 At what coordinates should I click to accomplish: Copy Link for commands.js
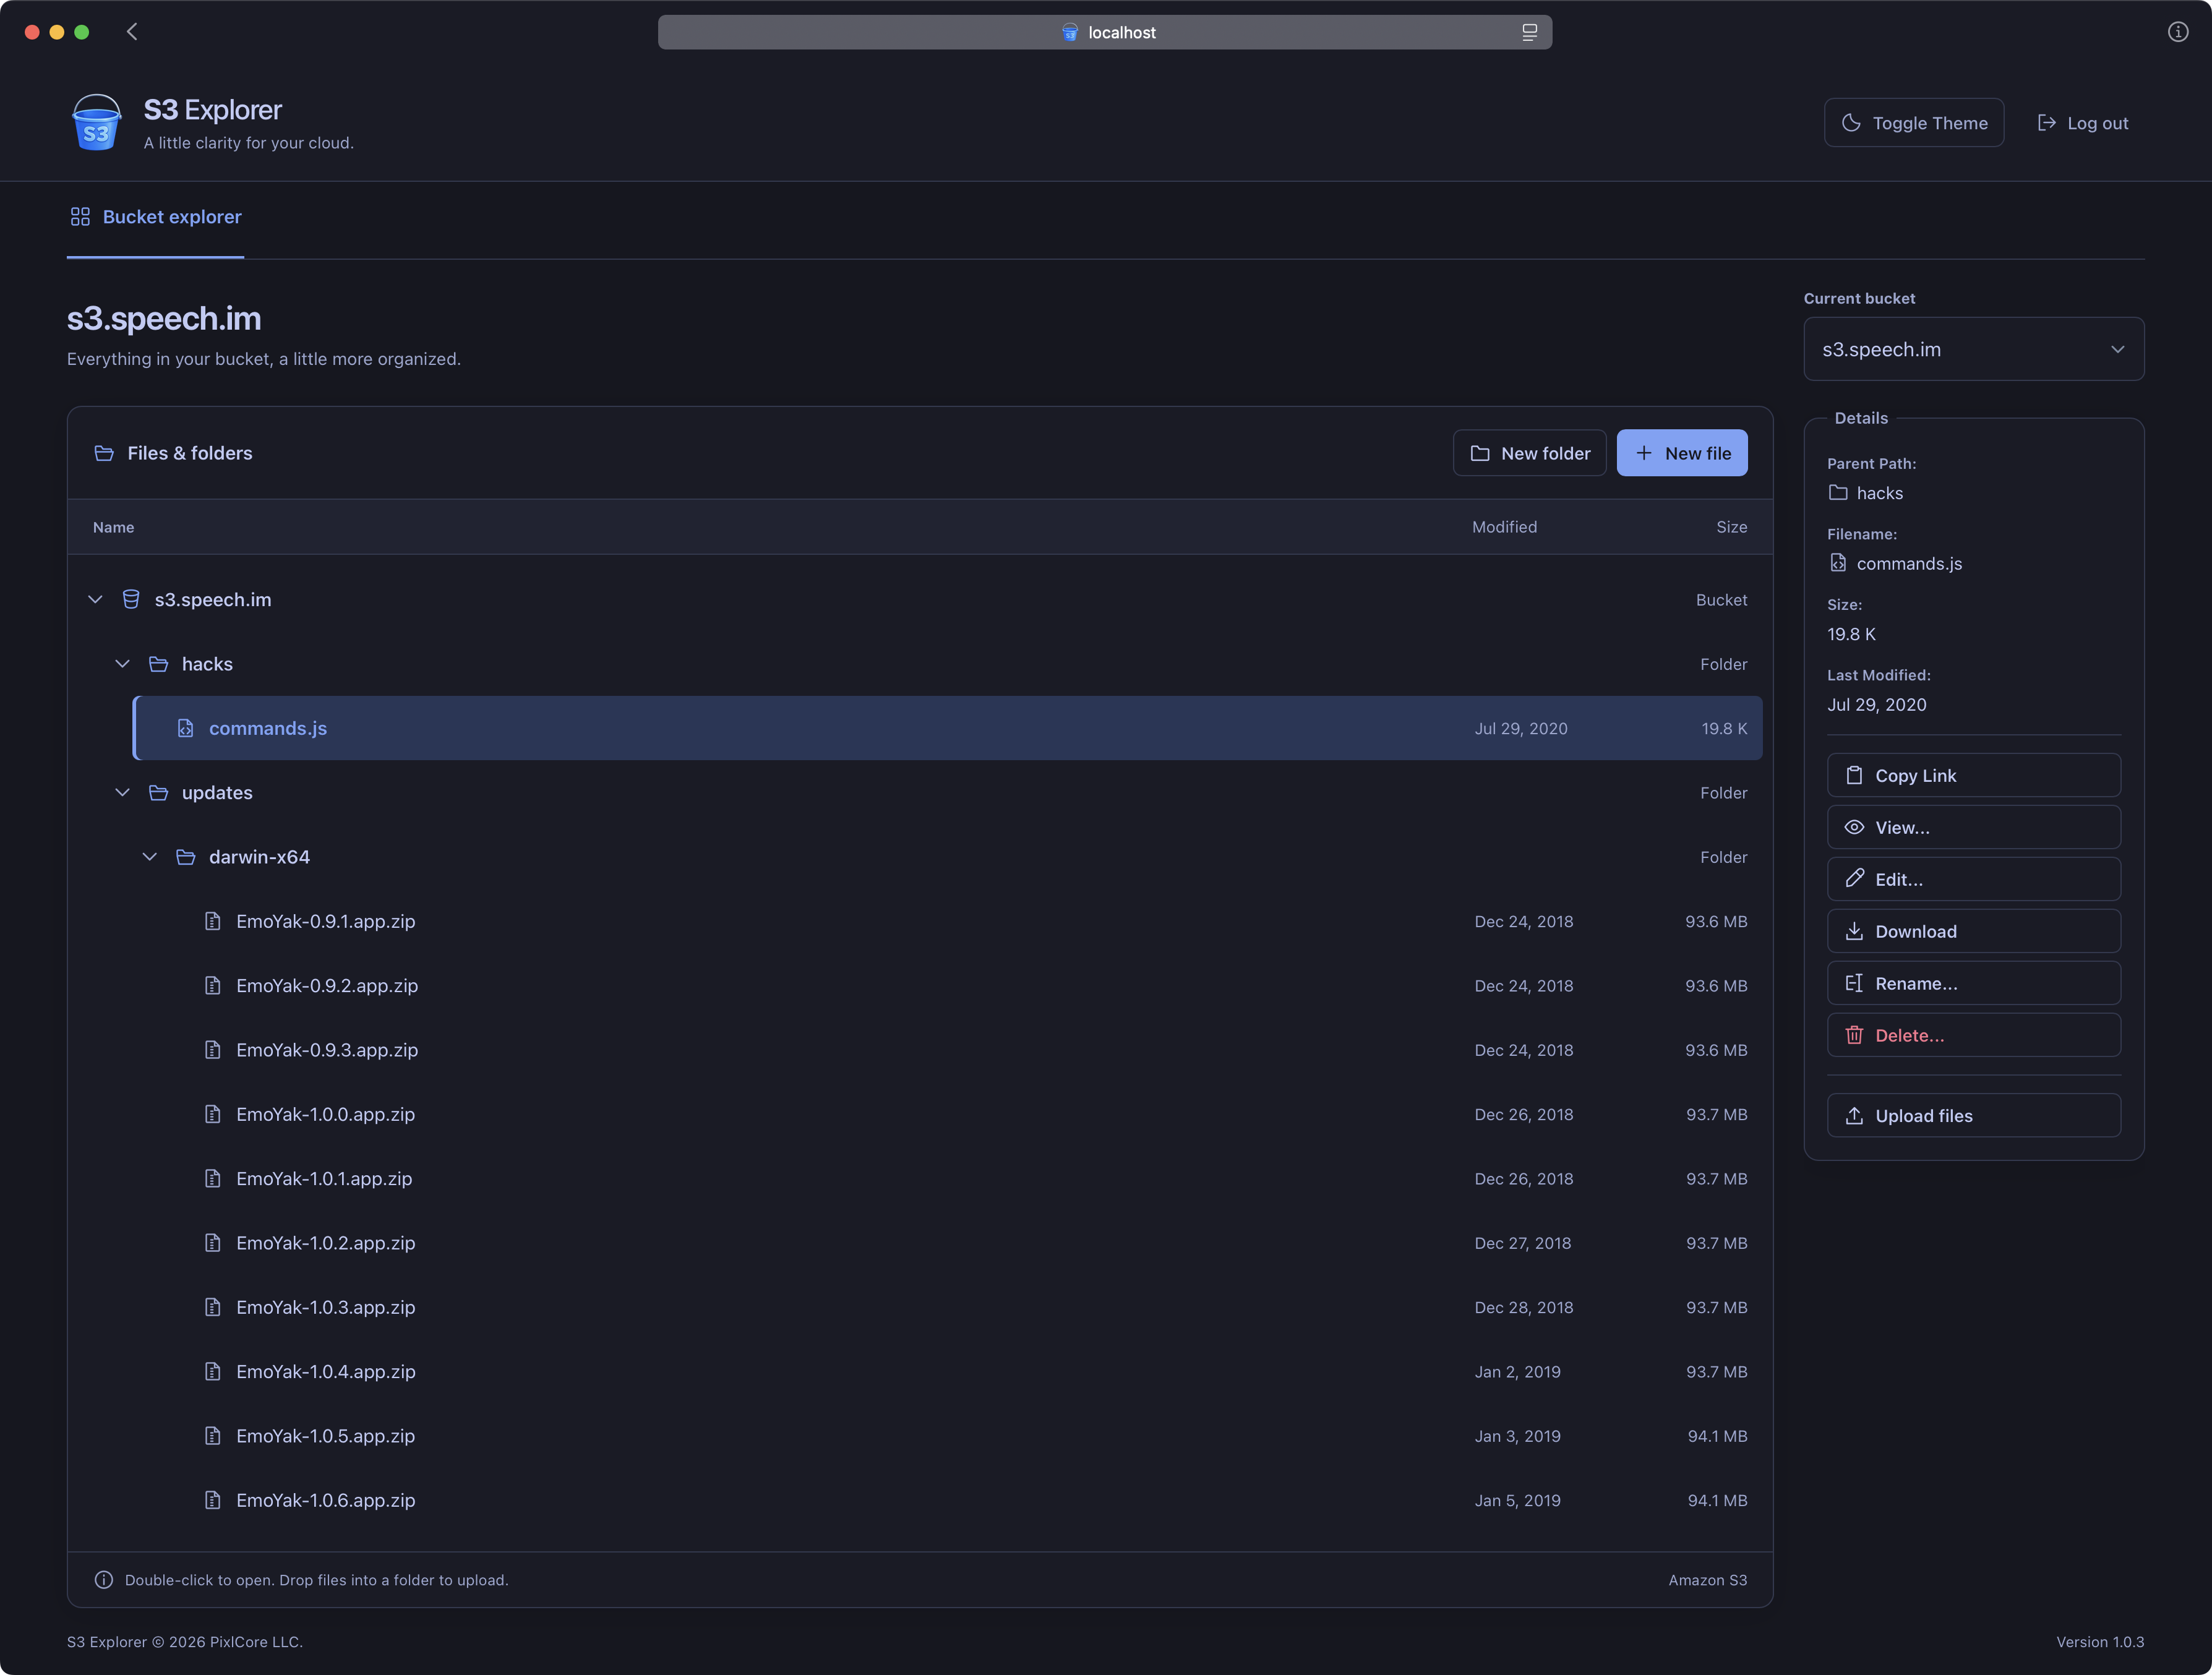pyautogui.click(x=1974, y=775)
